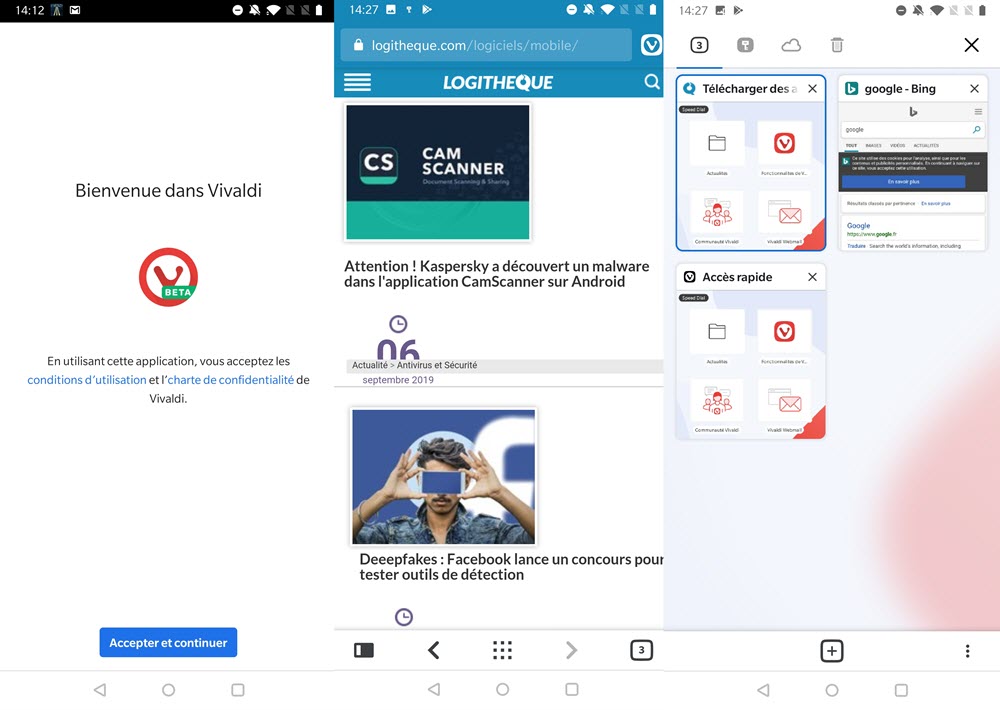The image size is (1000, 710).
Task: Tap the 'Bienvenue dans Vivaldi' heading
Action: point(168,190)
